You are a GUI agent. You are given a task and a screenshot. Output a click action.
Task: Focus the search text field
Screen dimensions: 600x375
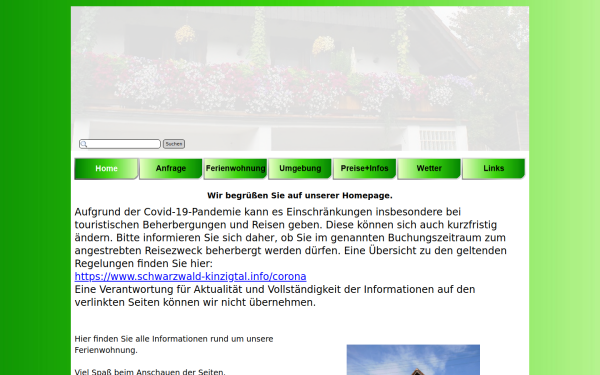[120, 144]
